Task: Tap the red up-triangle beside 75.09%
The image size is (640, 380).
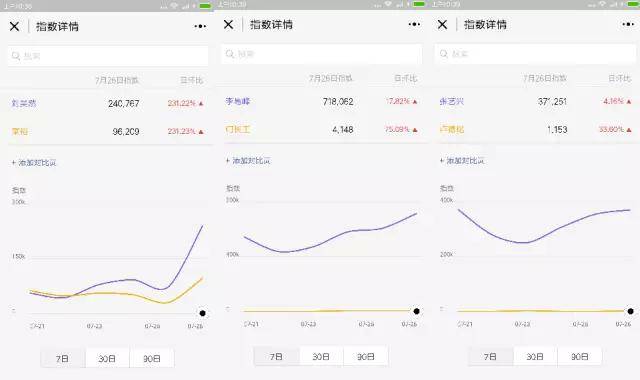Action: coord(415,130)
